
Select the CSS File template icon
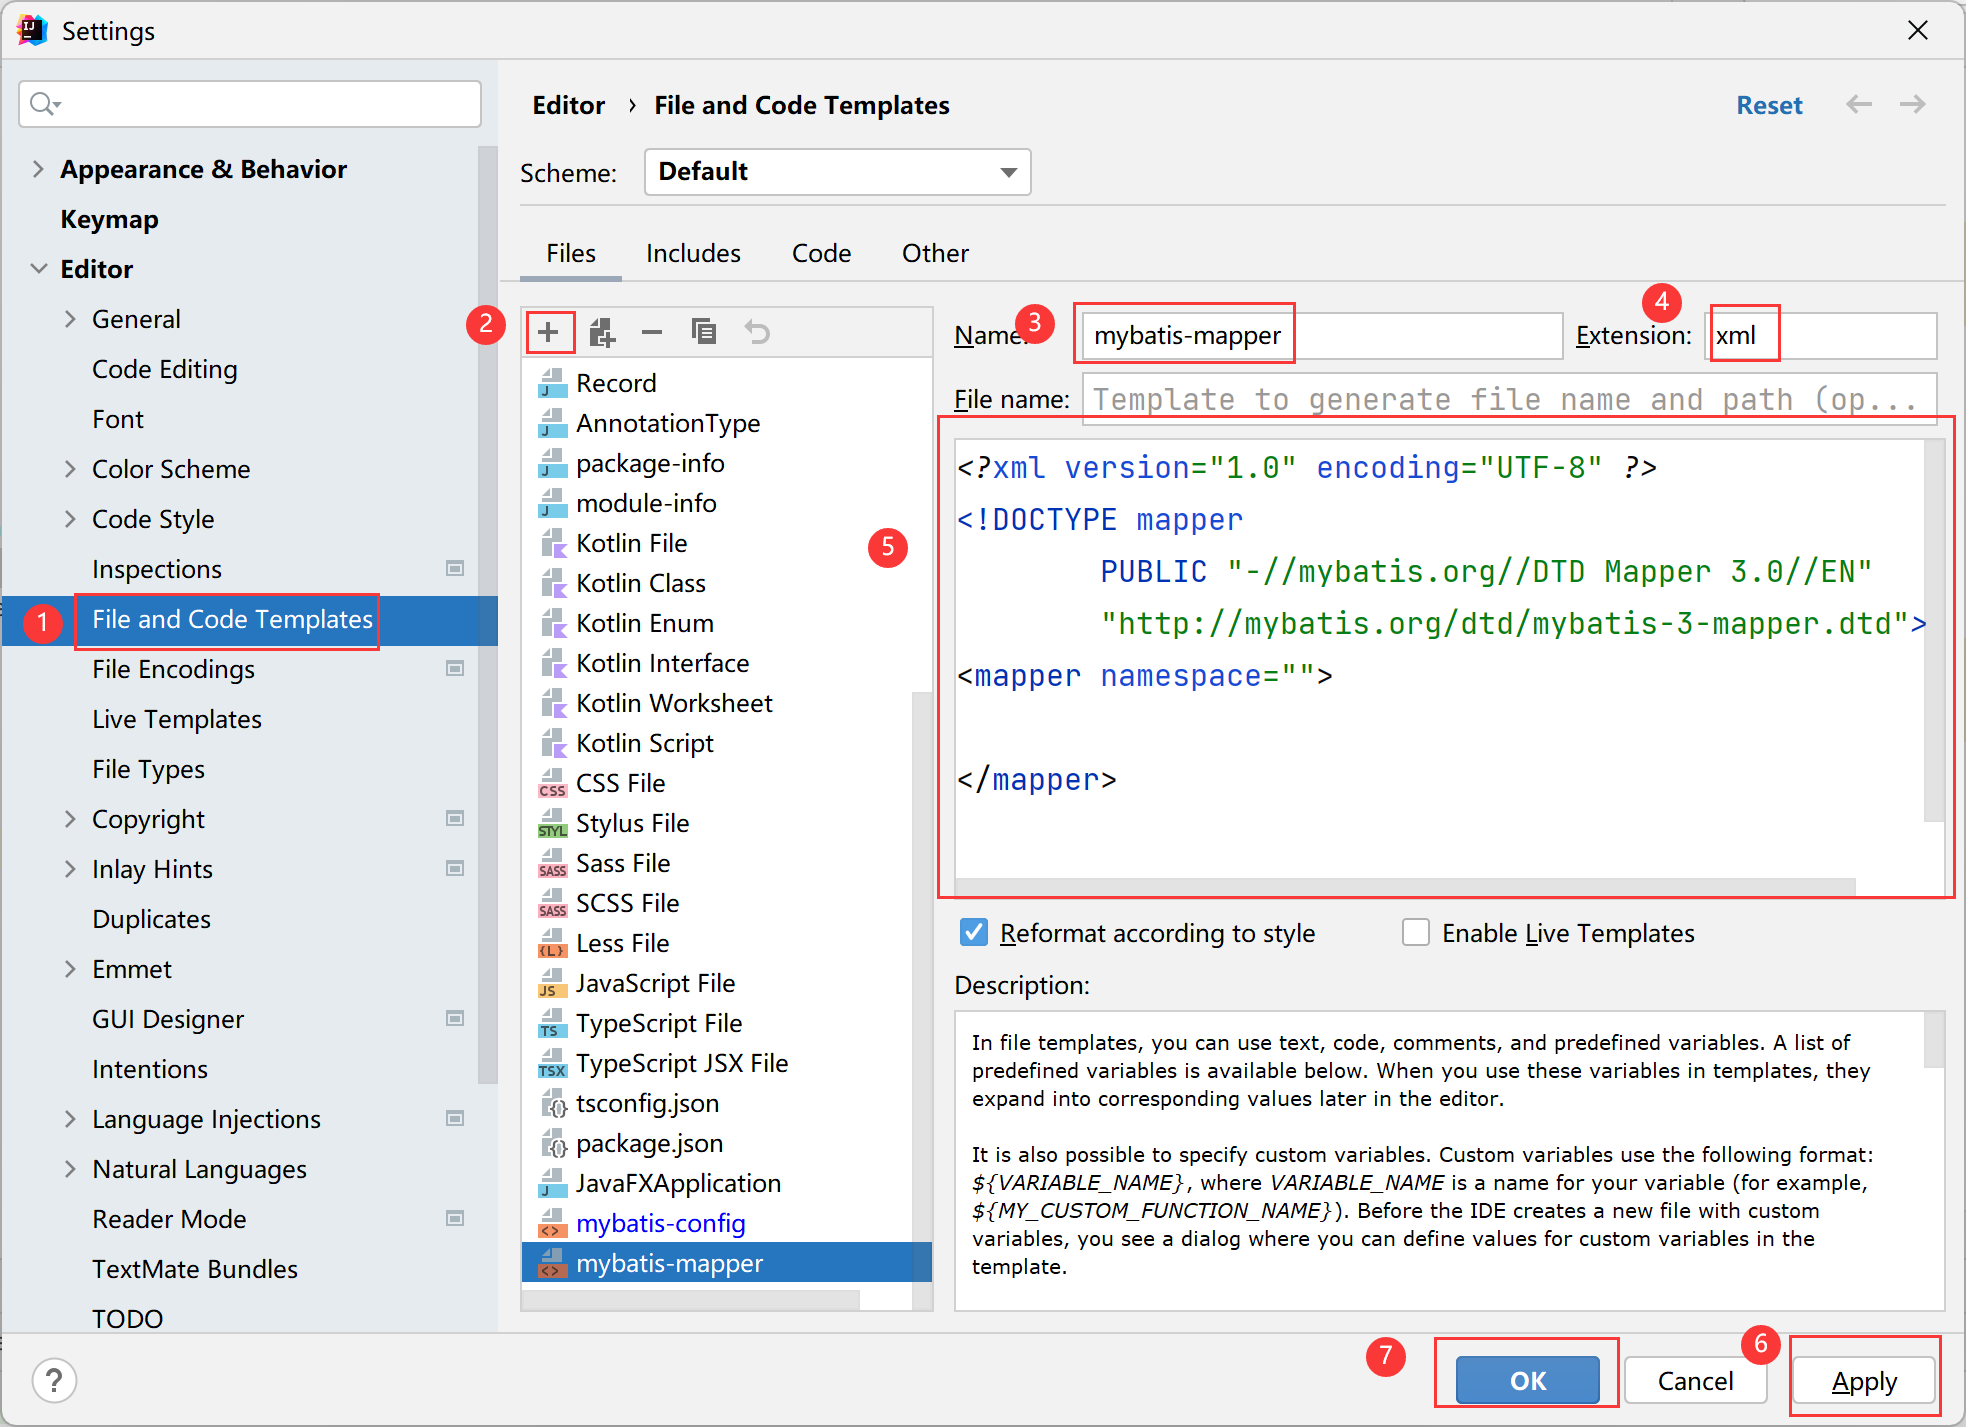[x=552, y=783]
